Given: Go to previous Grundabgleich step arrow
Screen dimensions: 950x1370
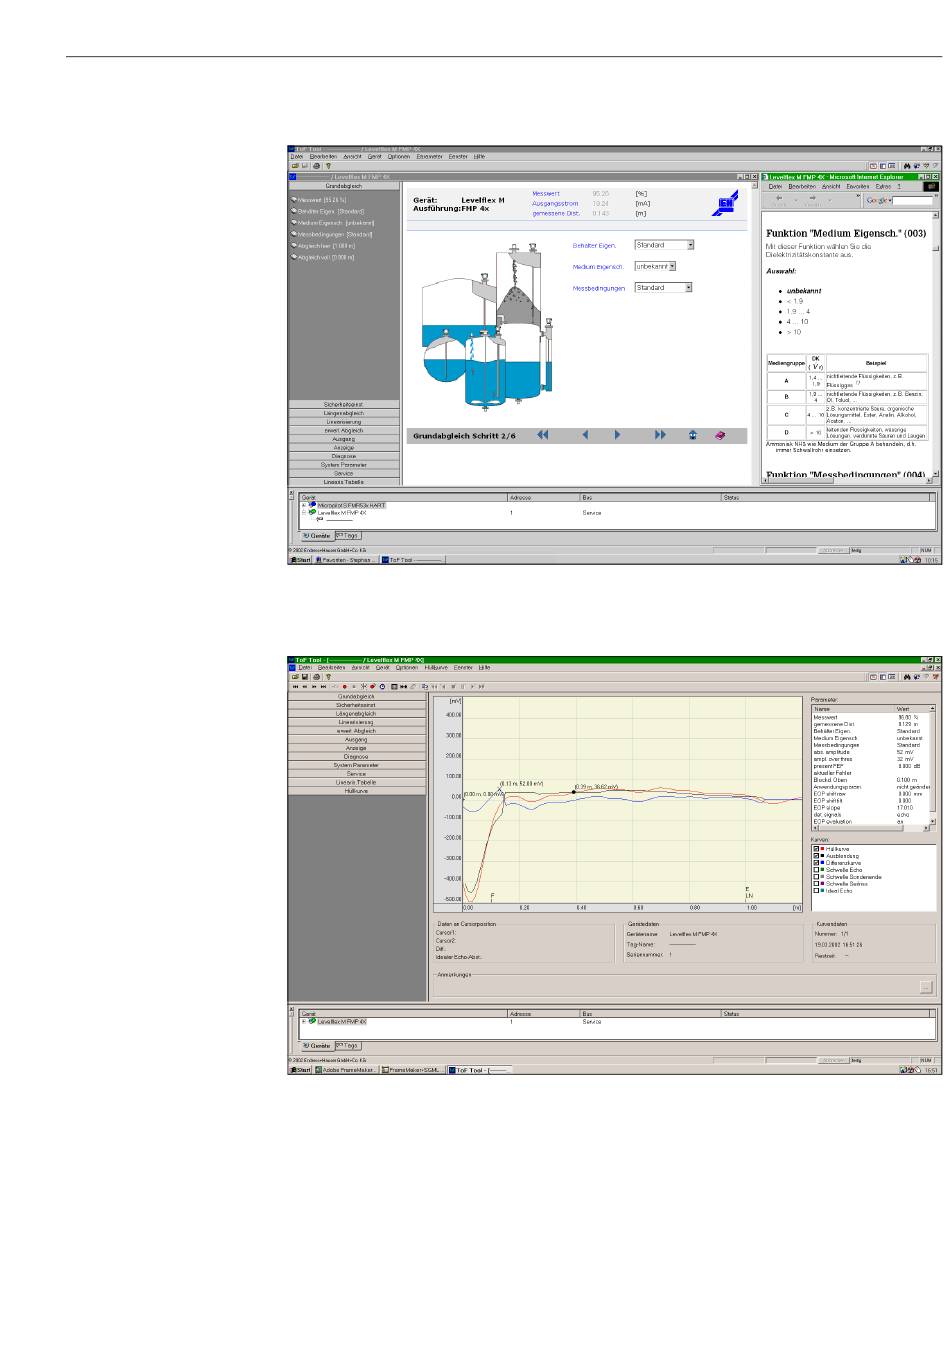Looking at the screenshot, I should (x=585, y=435).
